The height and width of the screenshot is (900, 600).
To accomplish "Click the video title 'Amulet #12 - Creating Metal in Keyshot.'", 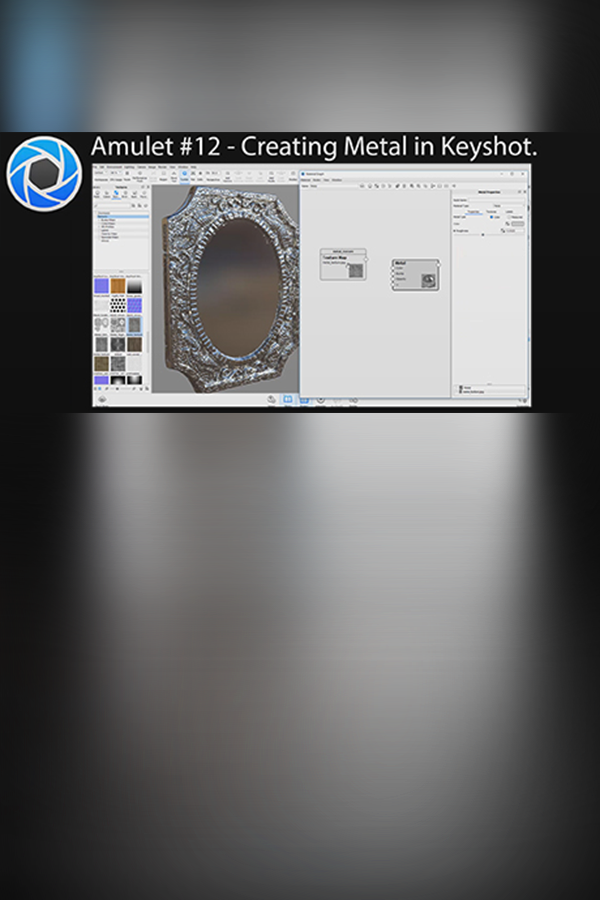I will pos(314,147).
